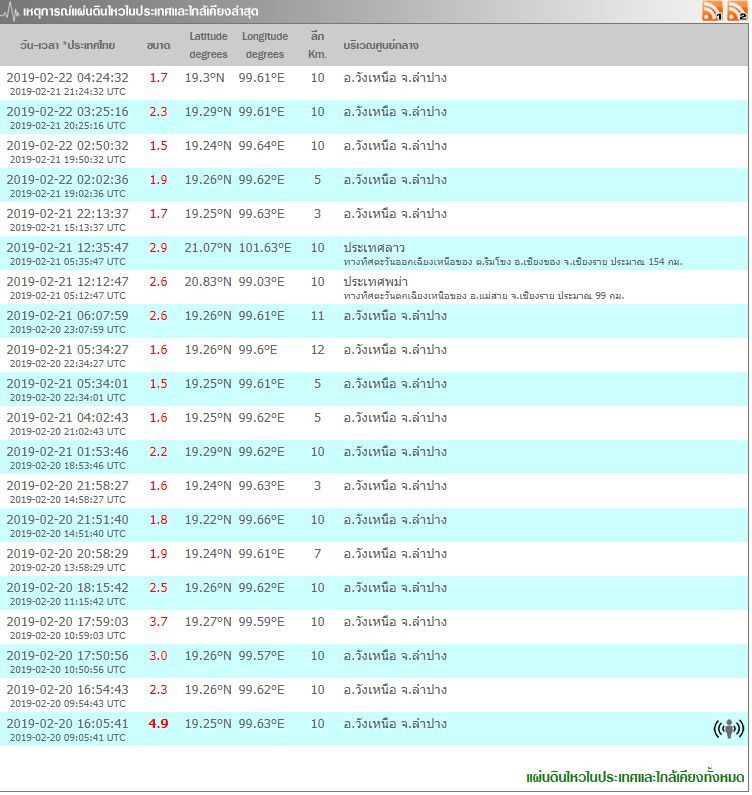The image size is (752, 795).
Task: Click the ขนาด magnitude column header
Action: (x=158, y=46)
